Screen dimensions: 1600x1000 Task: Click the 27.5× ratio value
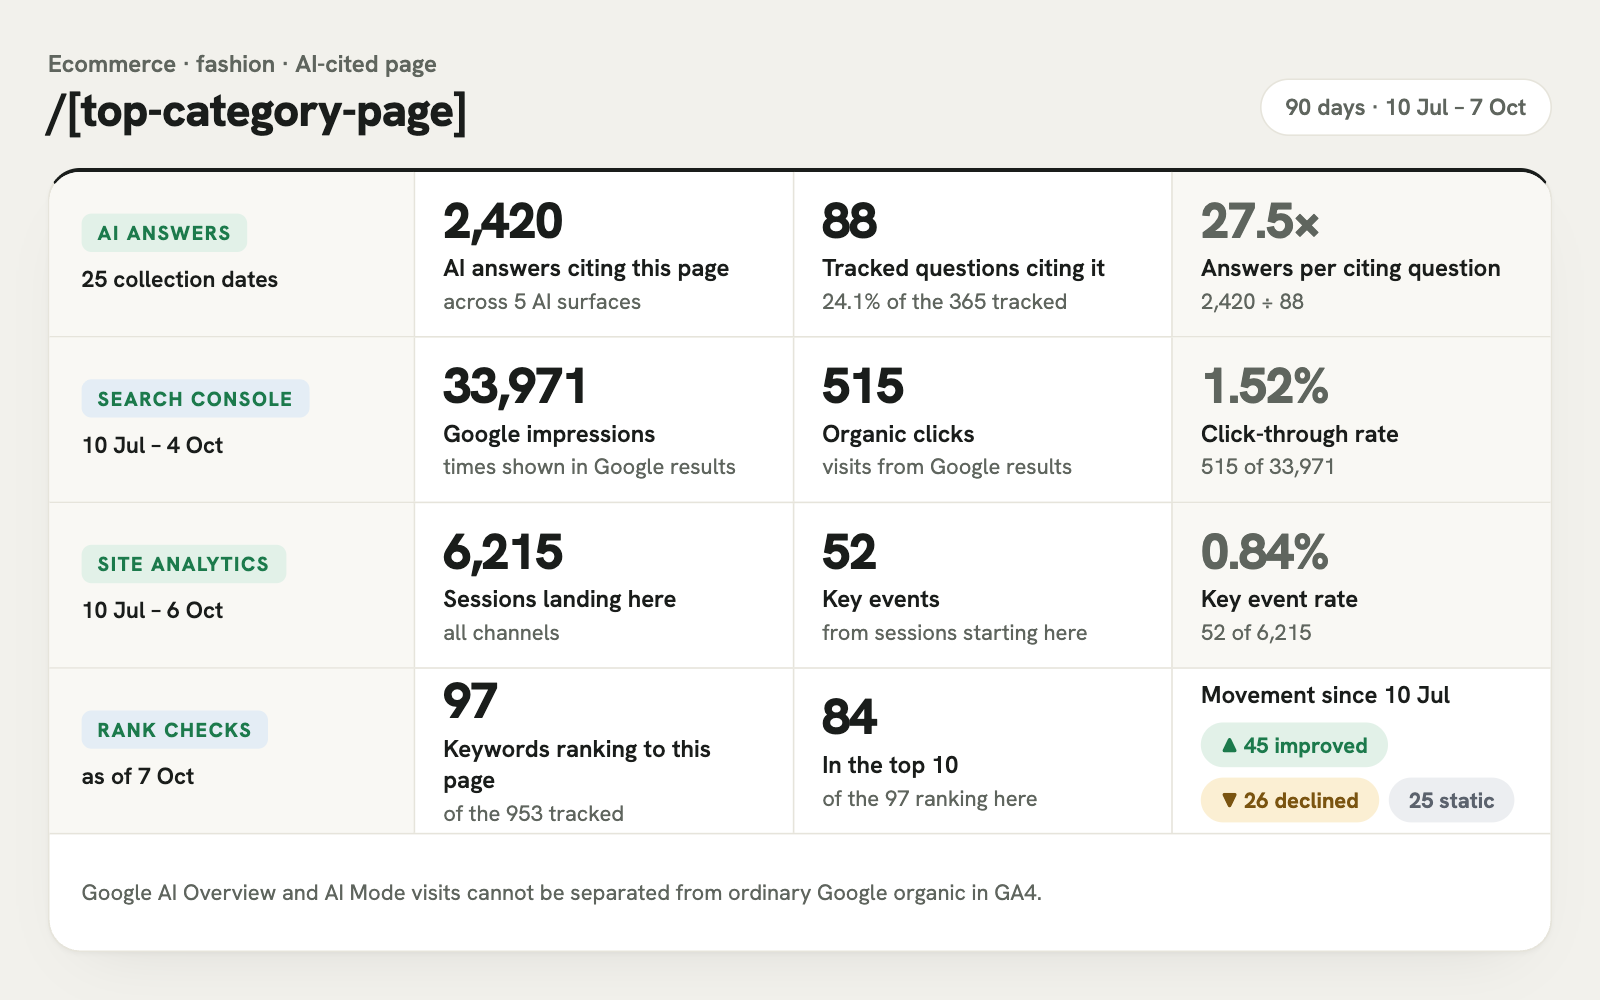point(1260,221)
